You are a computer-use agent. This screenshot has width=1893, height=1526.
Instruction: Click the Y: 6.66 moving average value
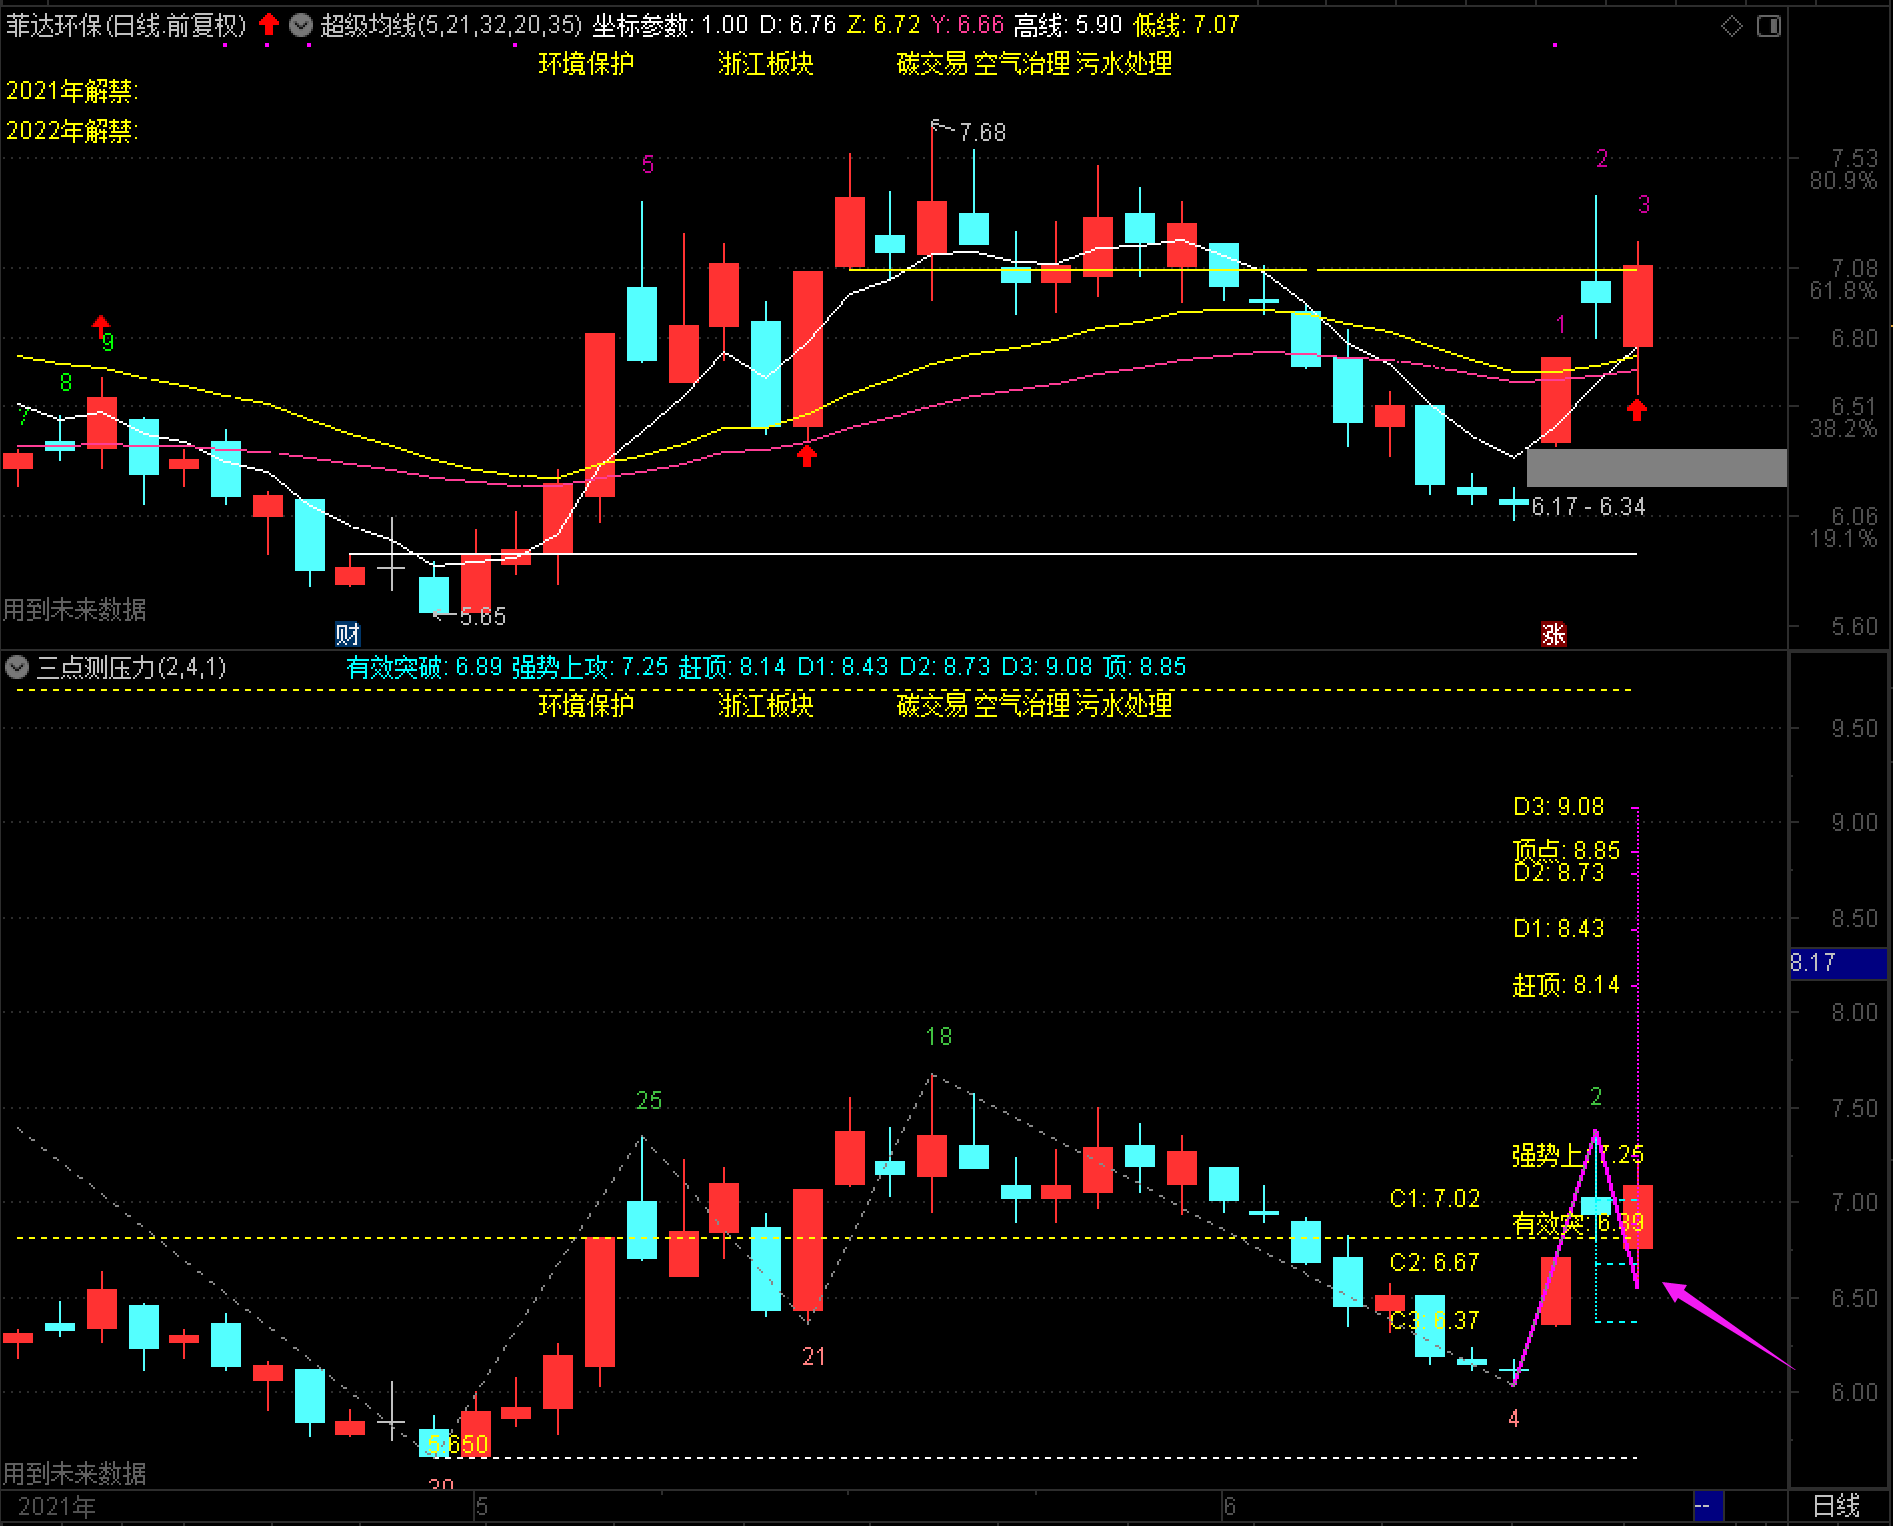967,25
